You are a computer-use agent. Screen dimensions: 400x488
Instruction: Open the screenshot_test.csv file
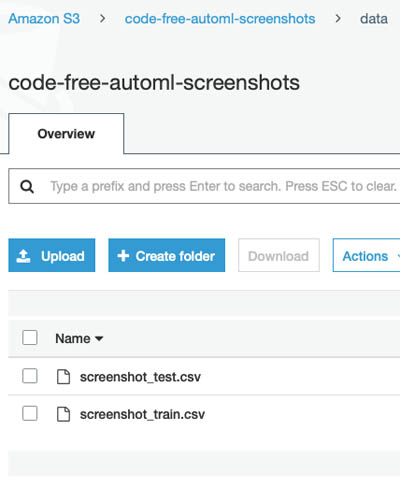point(140,377)
